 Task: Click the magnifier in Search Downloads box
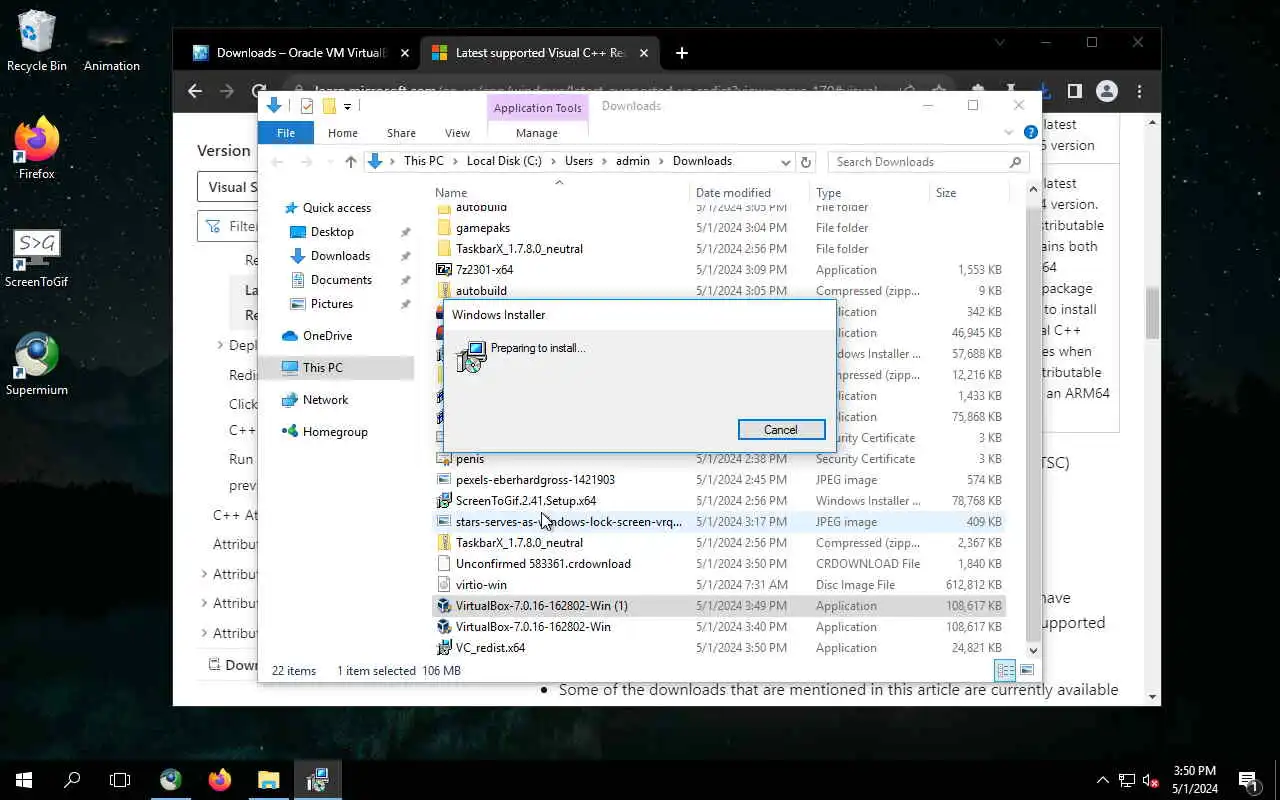[1015, 162]
